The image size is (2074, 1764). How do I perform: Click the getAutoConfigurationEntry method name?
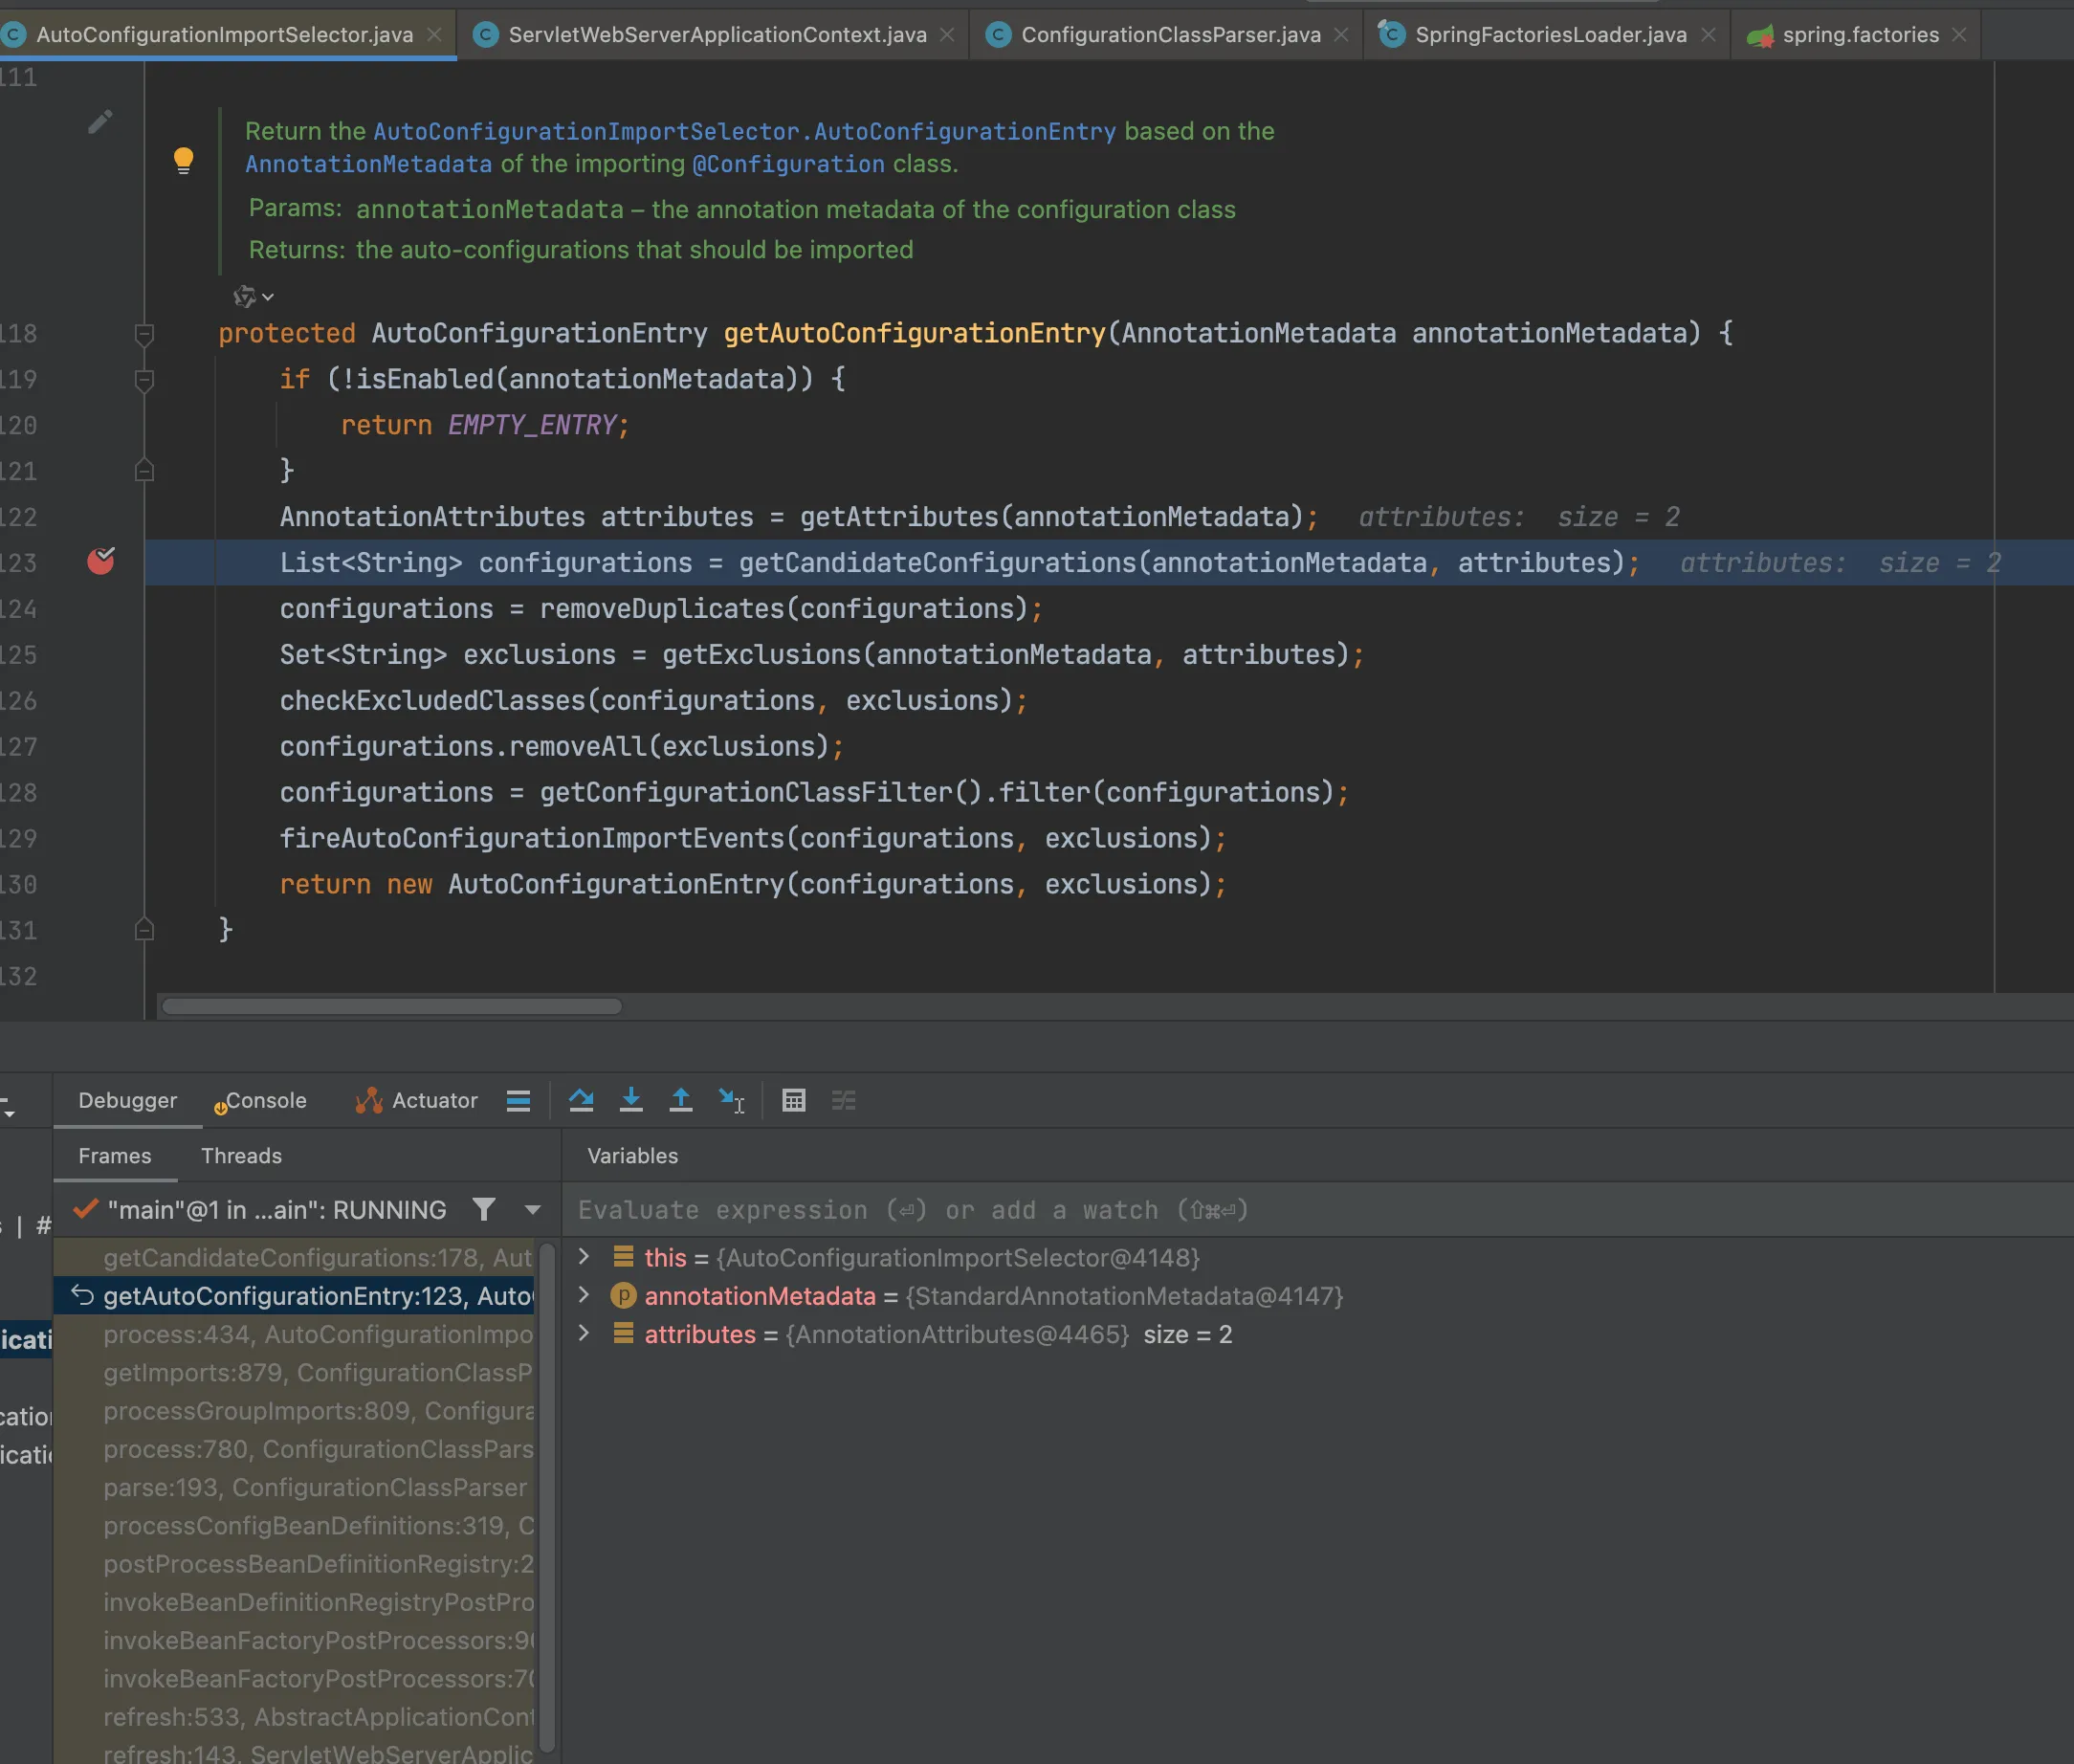914,333
